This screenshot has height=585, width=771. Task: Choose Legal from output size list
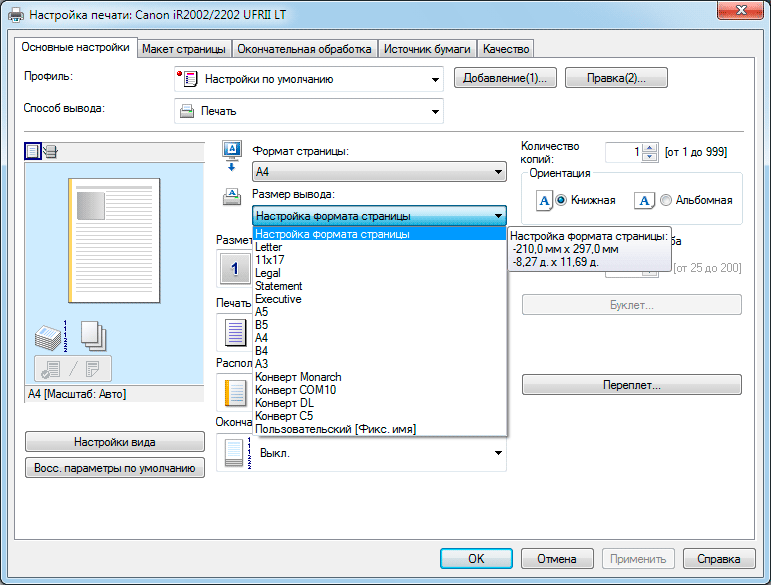pyautogui.click(x=380, y=273)
